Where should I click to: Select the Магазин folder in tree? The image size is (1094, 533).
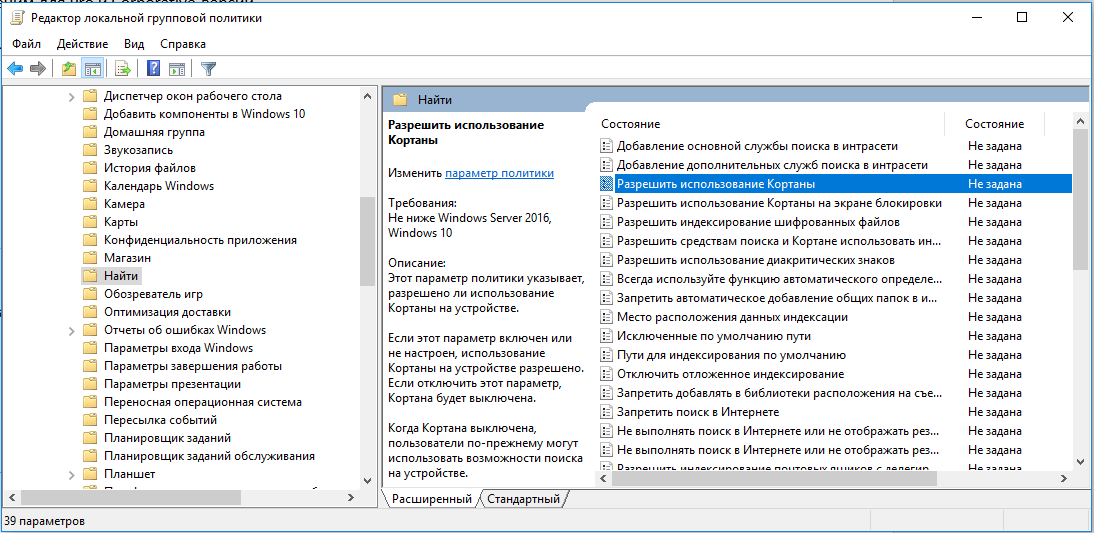coord(127,258)
